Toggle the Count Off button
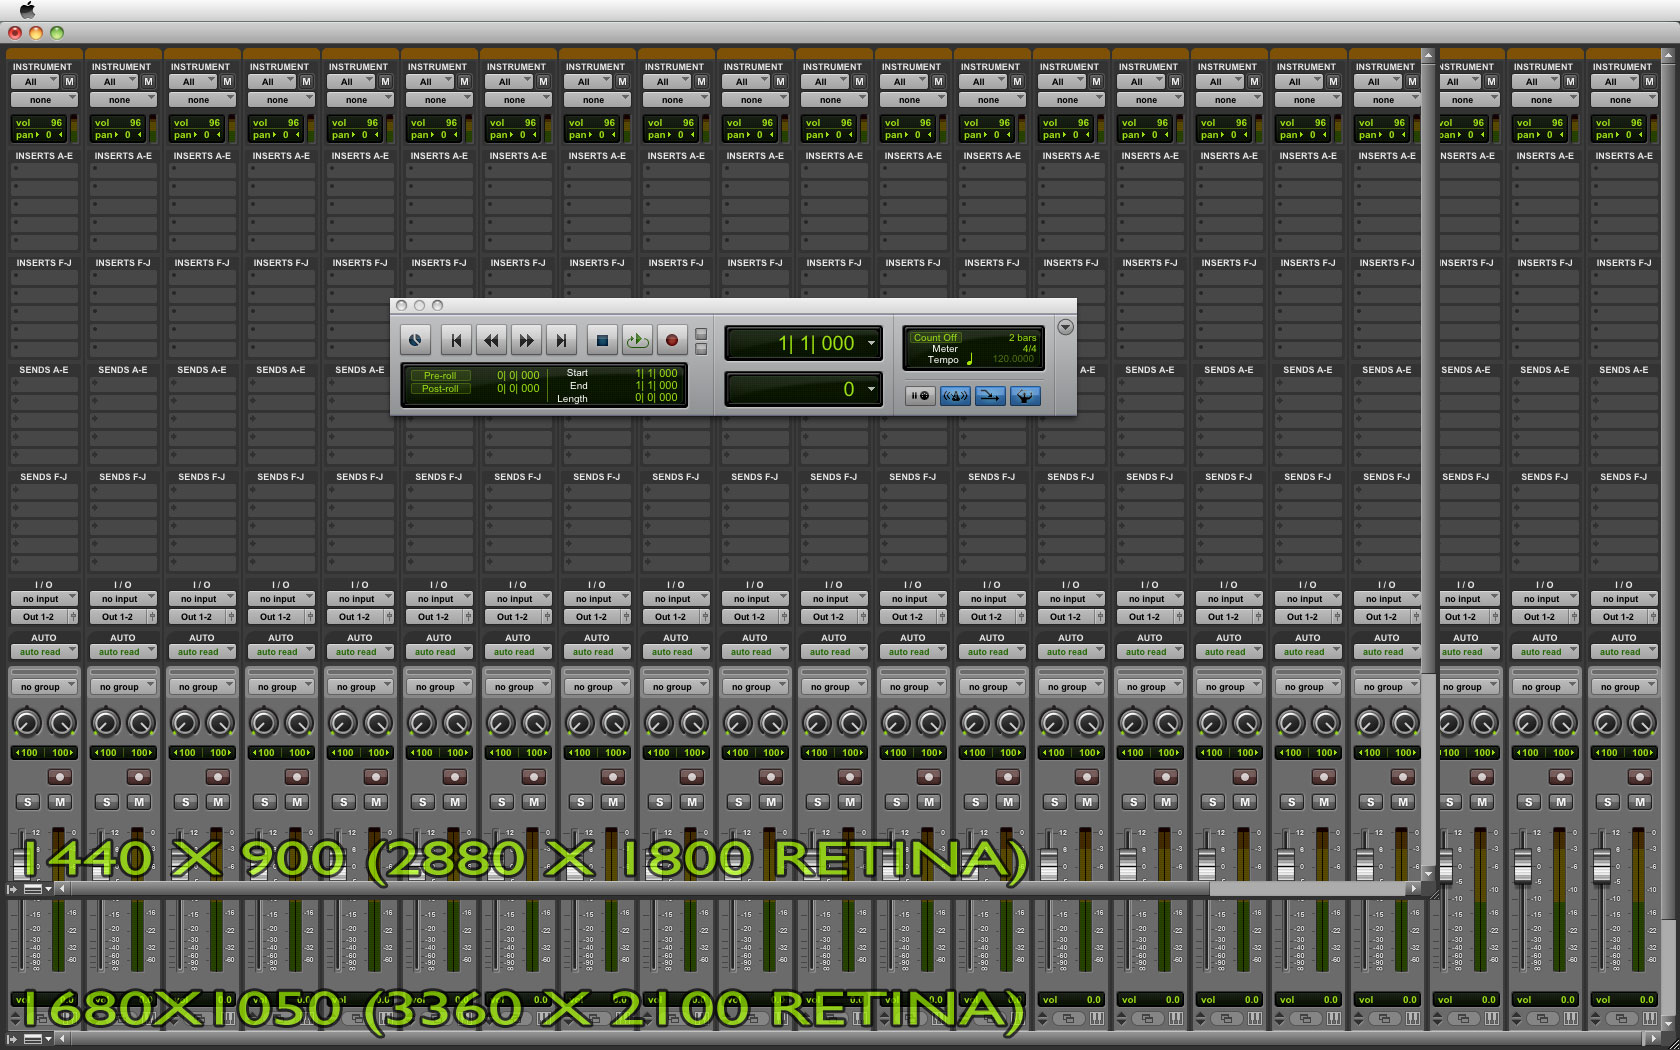Viewport: 1680px width, 1050px height. point(935,338)
